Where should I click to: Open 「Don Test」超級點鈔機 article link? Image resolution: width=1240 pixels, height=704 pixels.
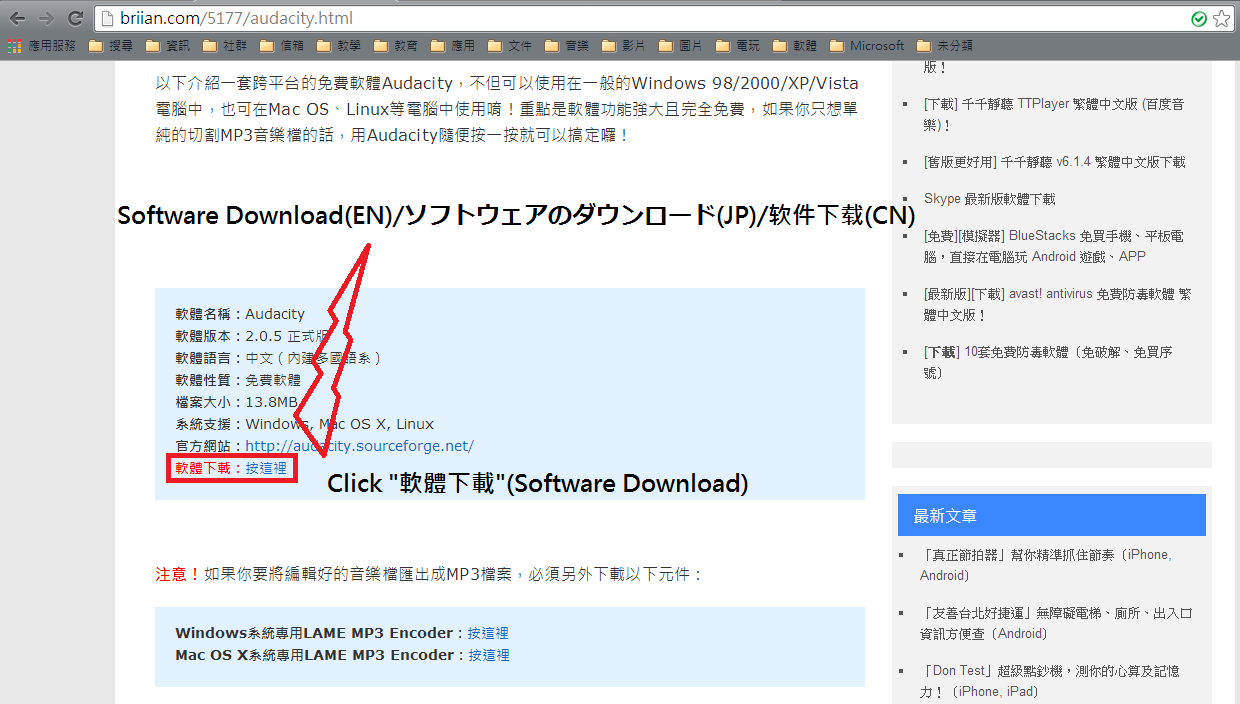pyautogui.click(x=1049, y=680)
